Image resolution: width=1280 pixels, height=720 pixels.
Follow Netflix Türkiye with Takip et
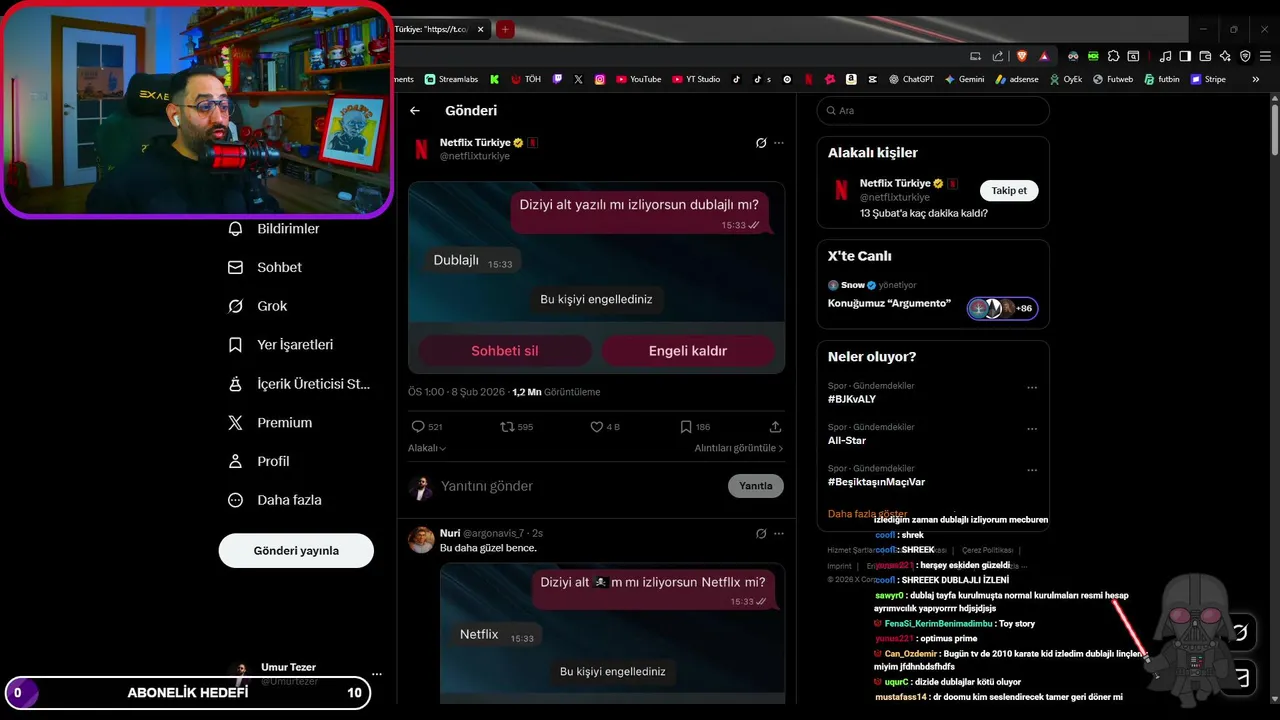point(1009,190)
